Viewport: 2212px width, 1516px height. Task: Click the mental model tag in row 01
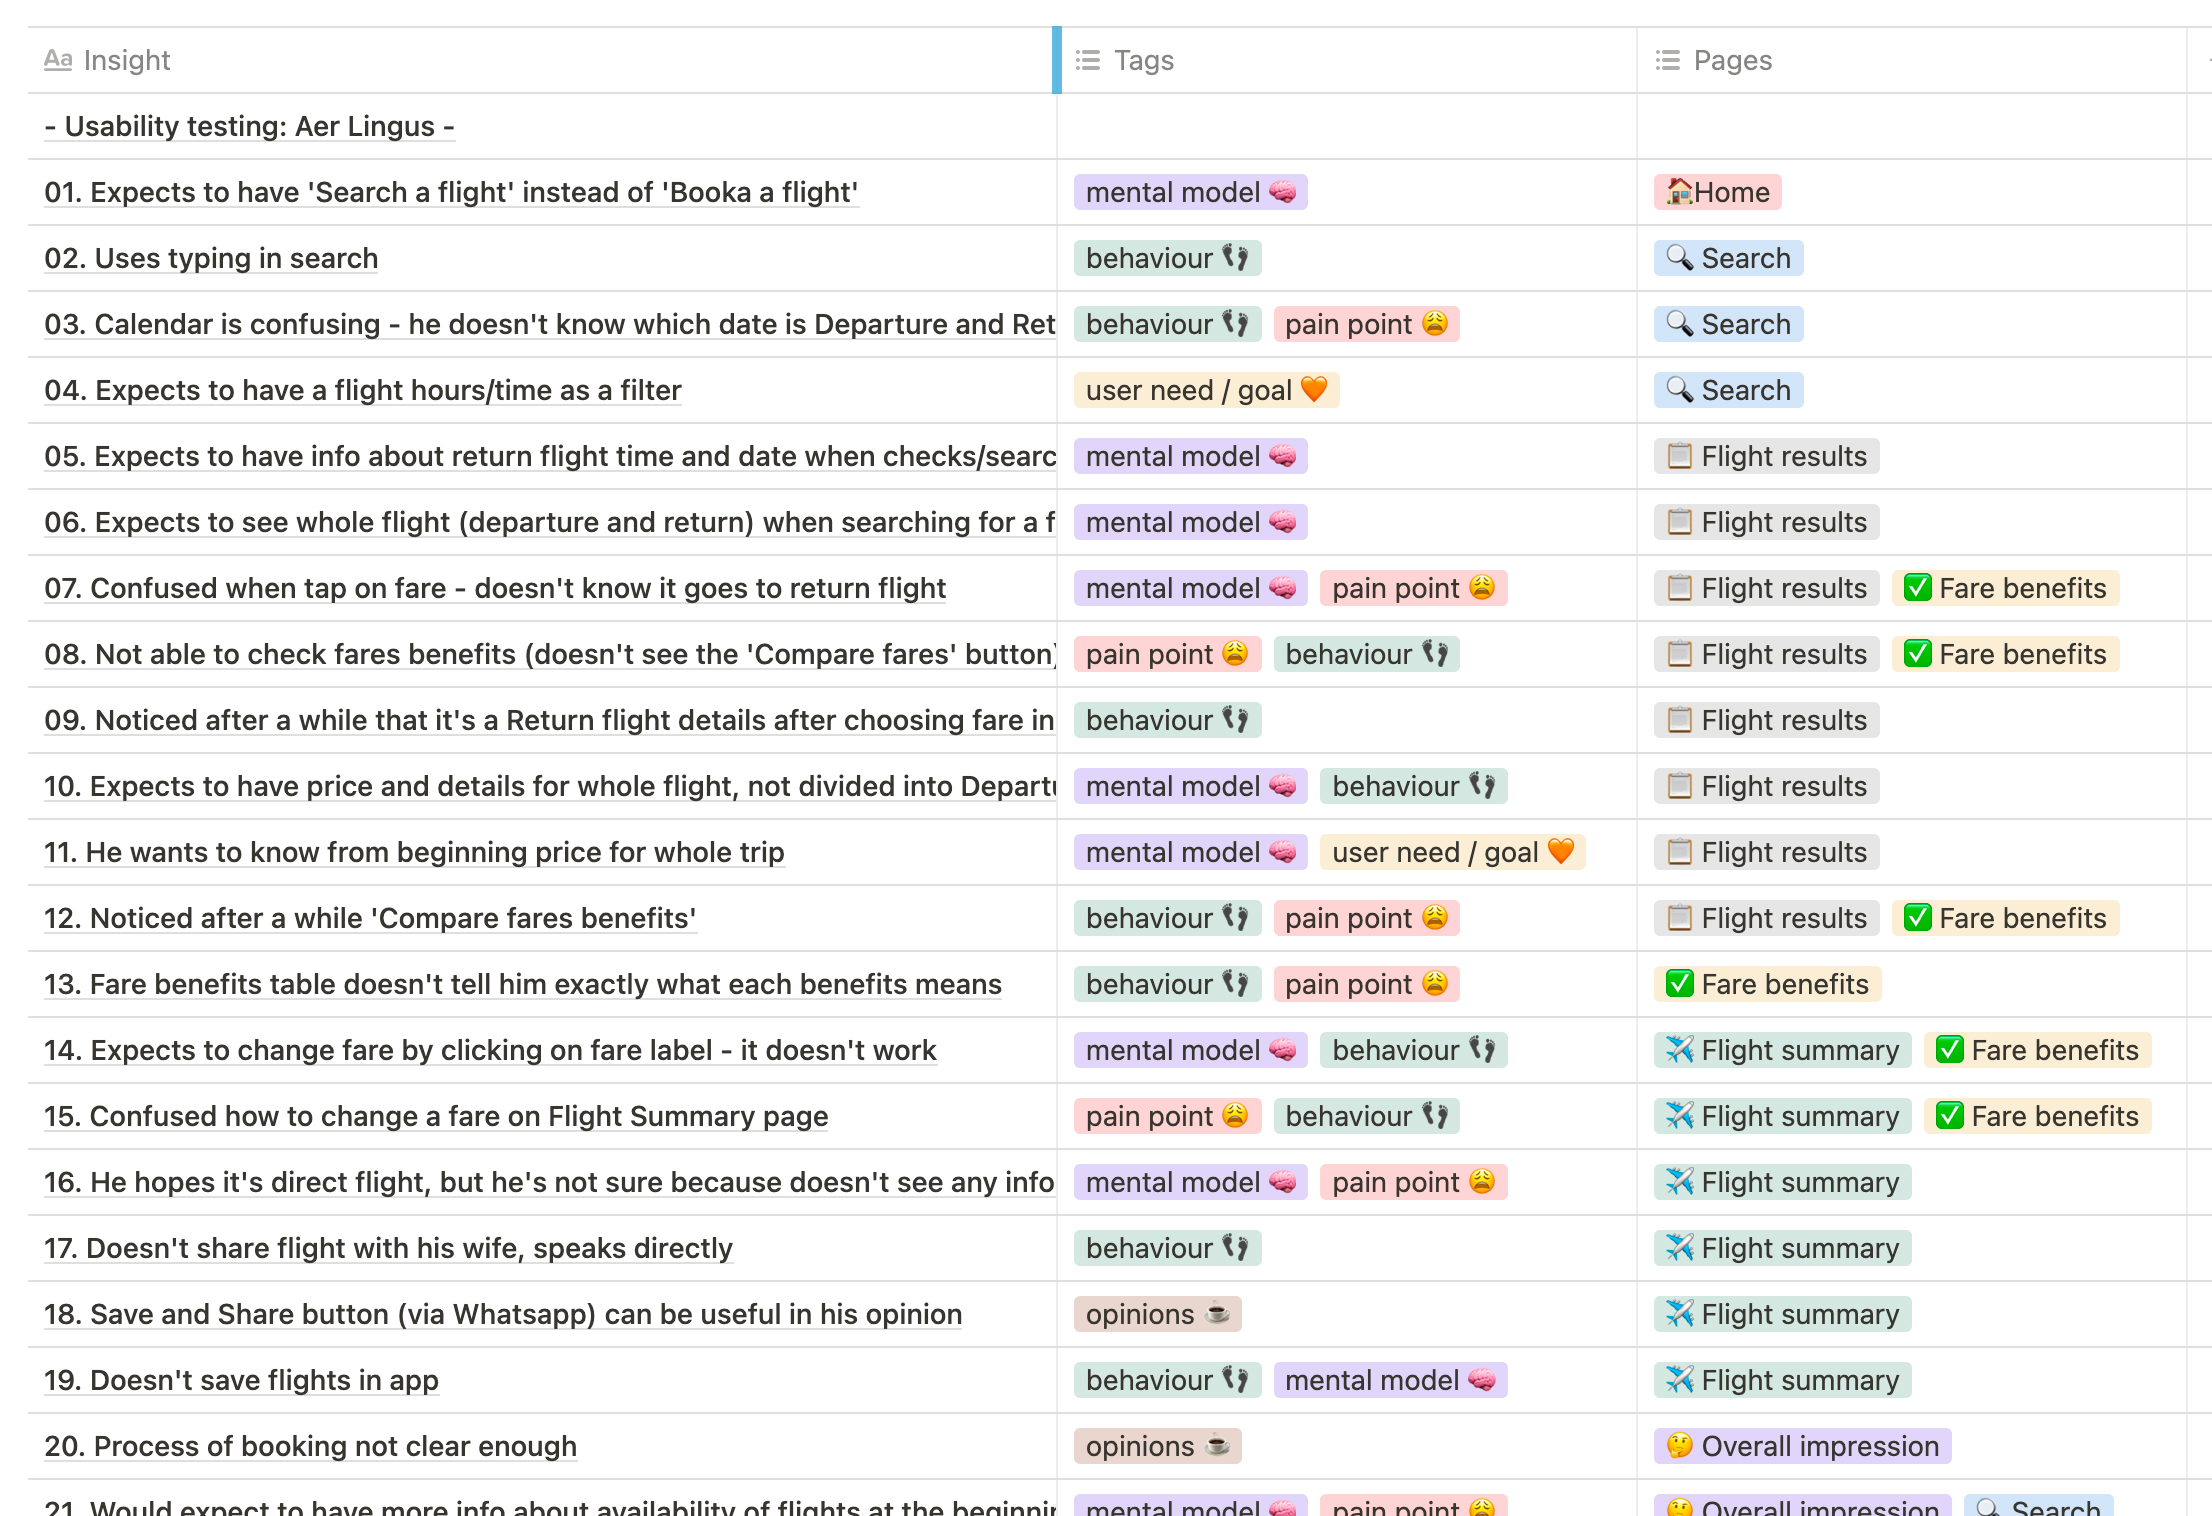tap(1189, 192)
